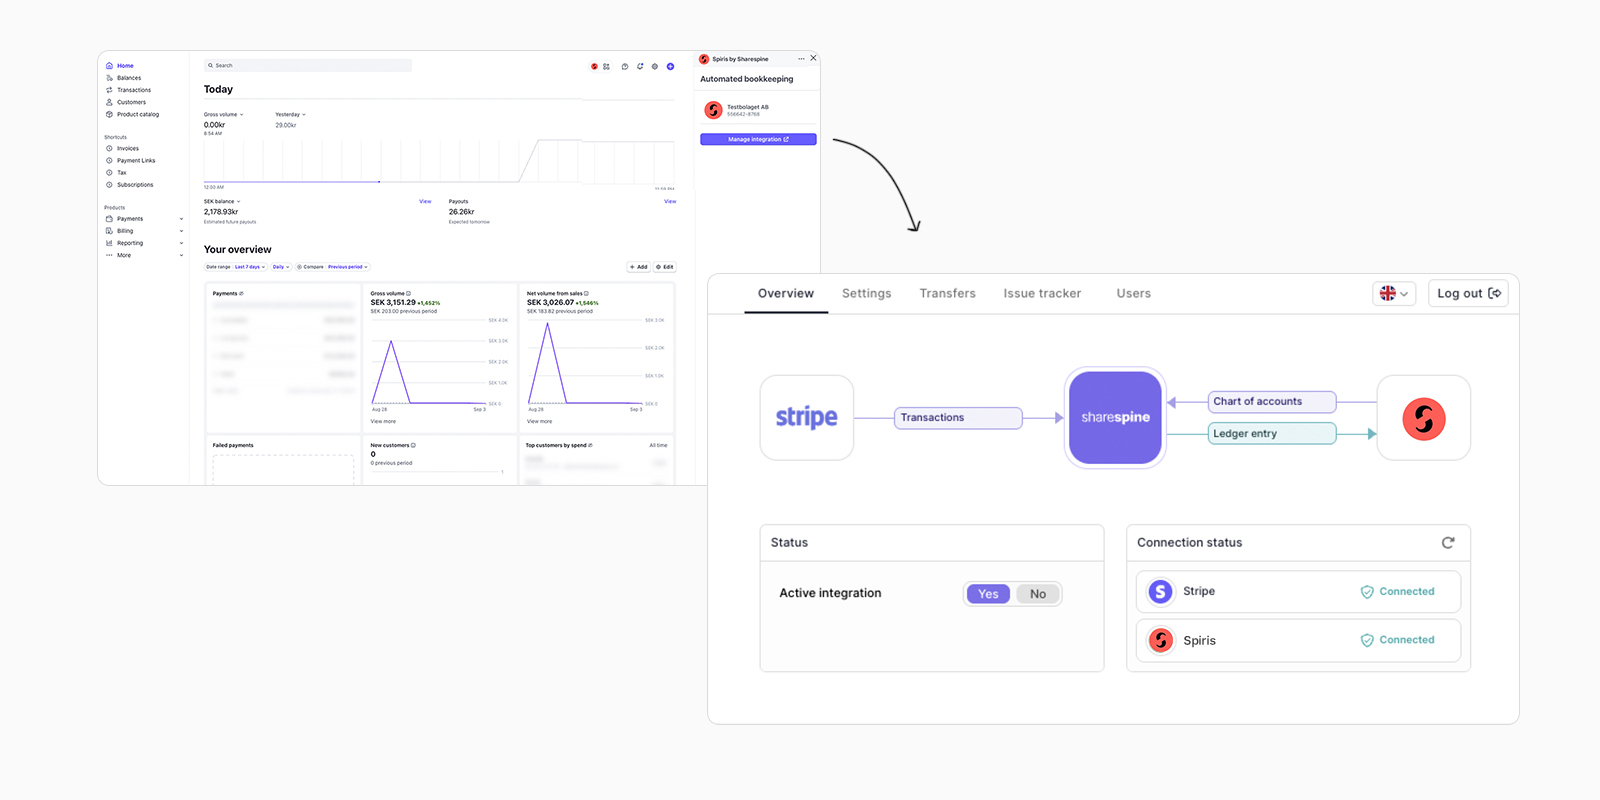Open the three-dot menu in Spiris panel
Screen dimensions: 1600x800
[801, 59]
